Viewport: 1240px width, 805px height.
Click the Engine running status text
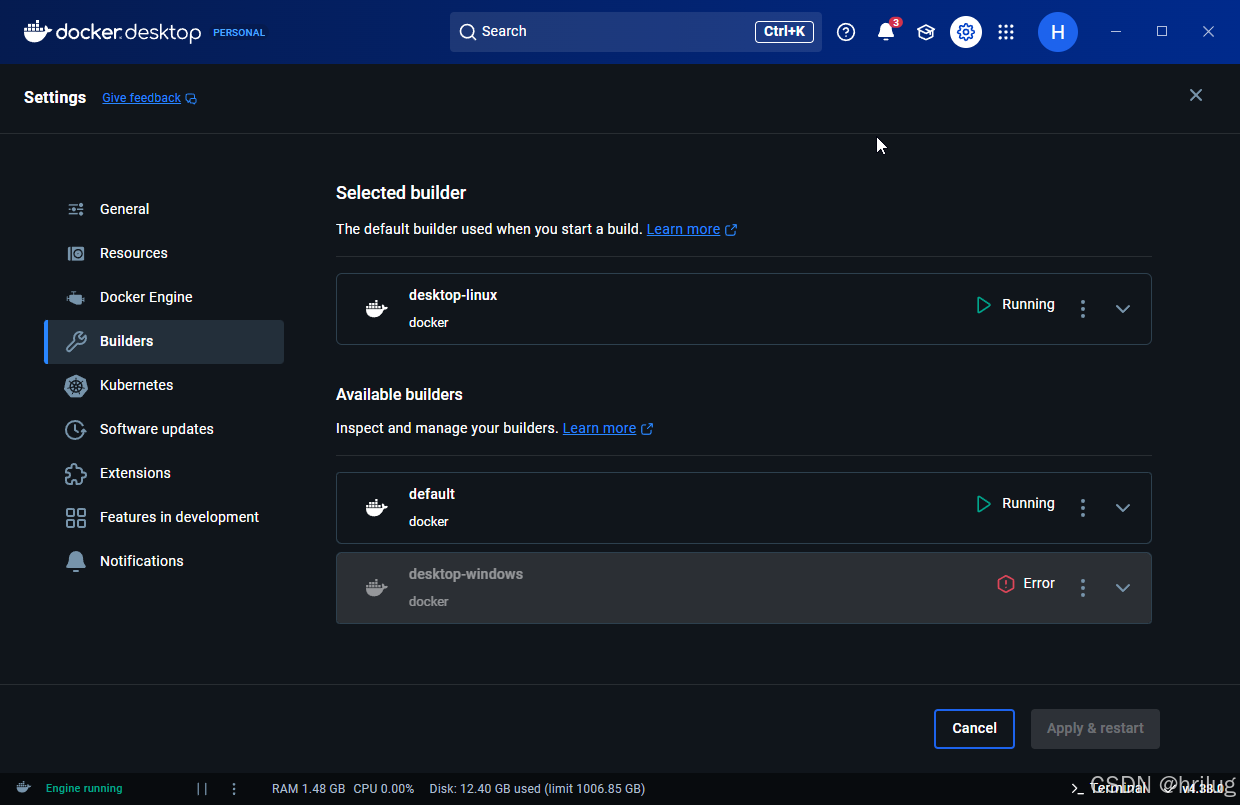coord(84,788)
